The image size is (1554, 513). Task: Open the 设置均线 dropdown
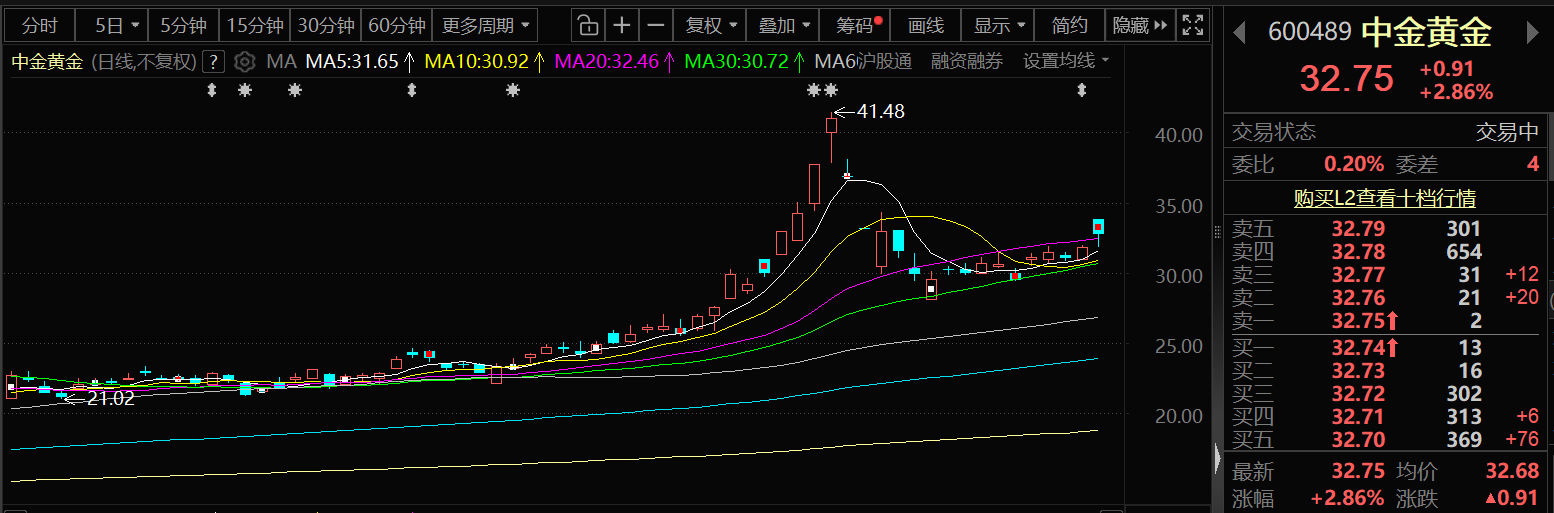(x=1065, y=62)
